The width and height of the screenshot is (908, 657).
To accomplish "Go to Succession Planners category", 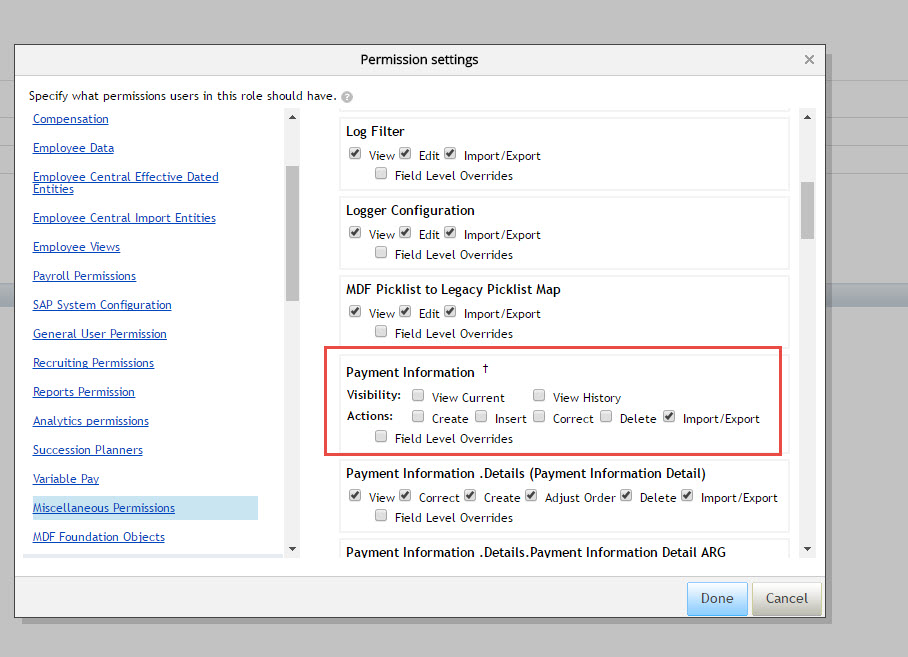I will click(x=87, y=449).
